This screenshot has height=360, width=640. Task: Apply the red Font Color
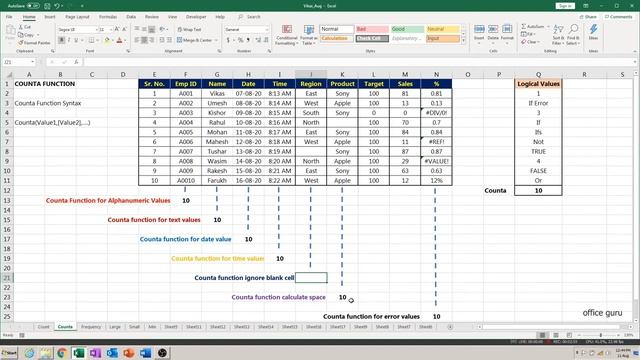120,40
